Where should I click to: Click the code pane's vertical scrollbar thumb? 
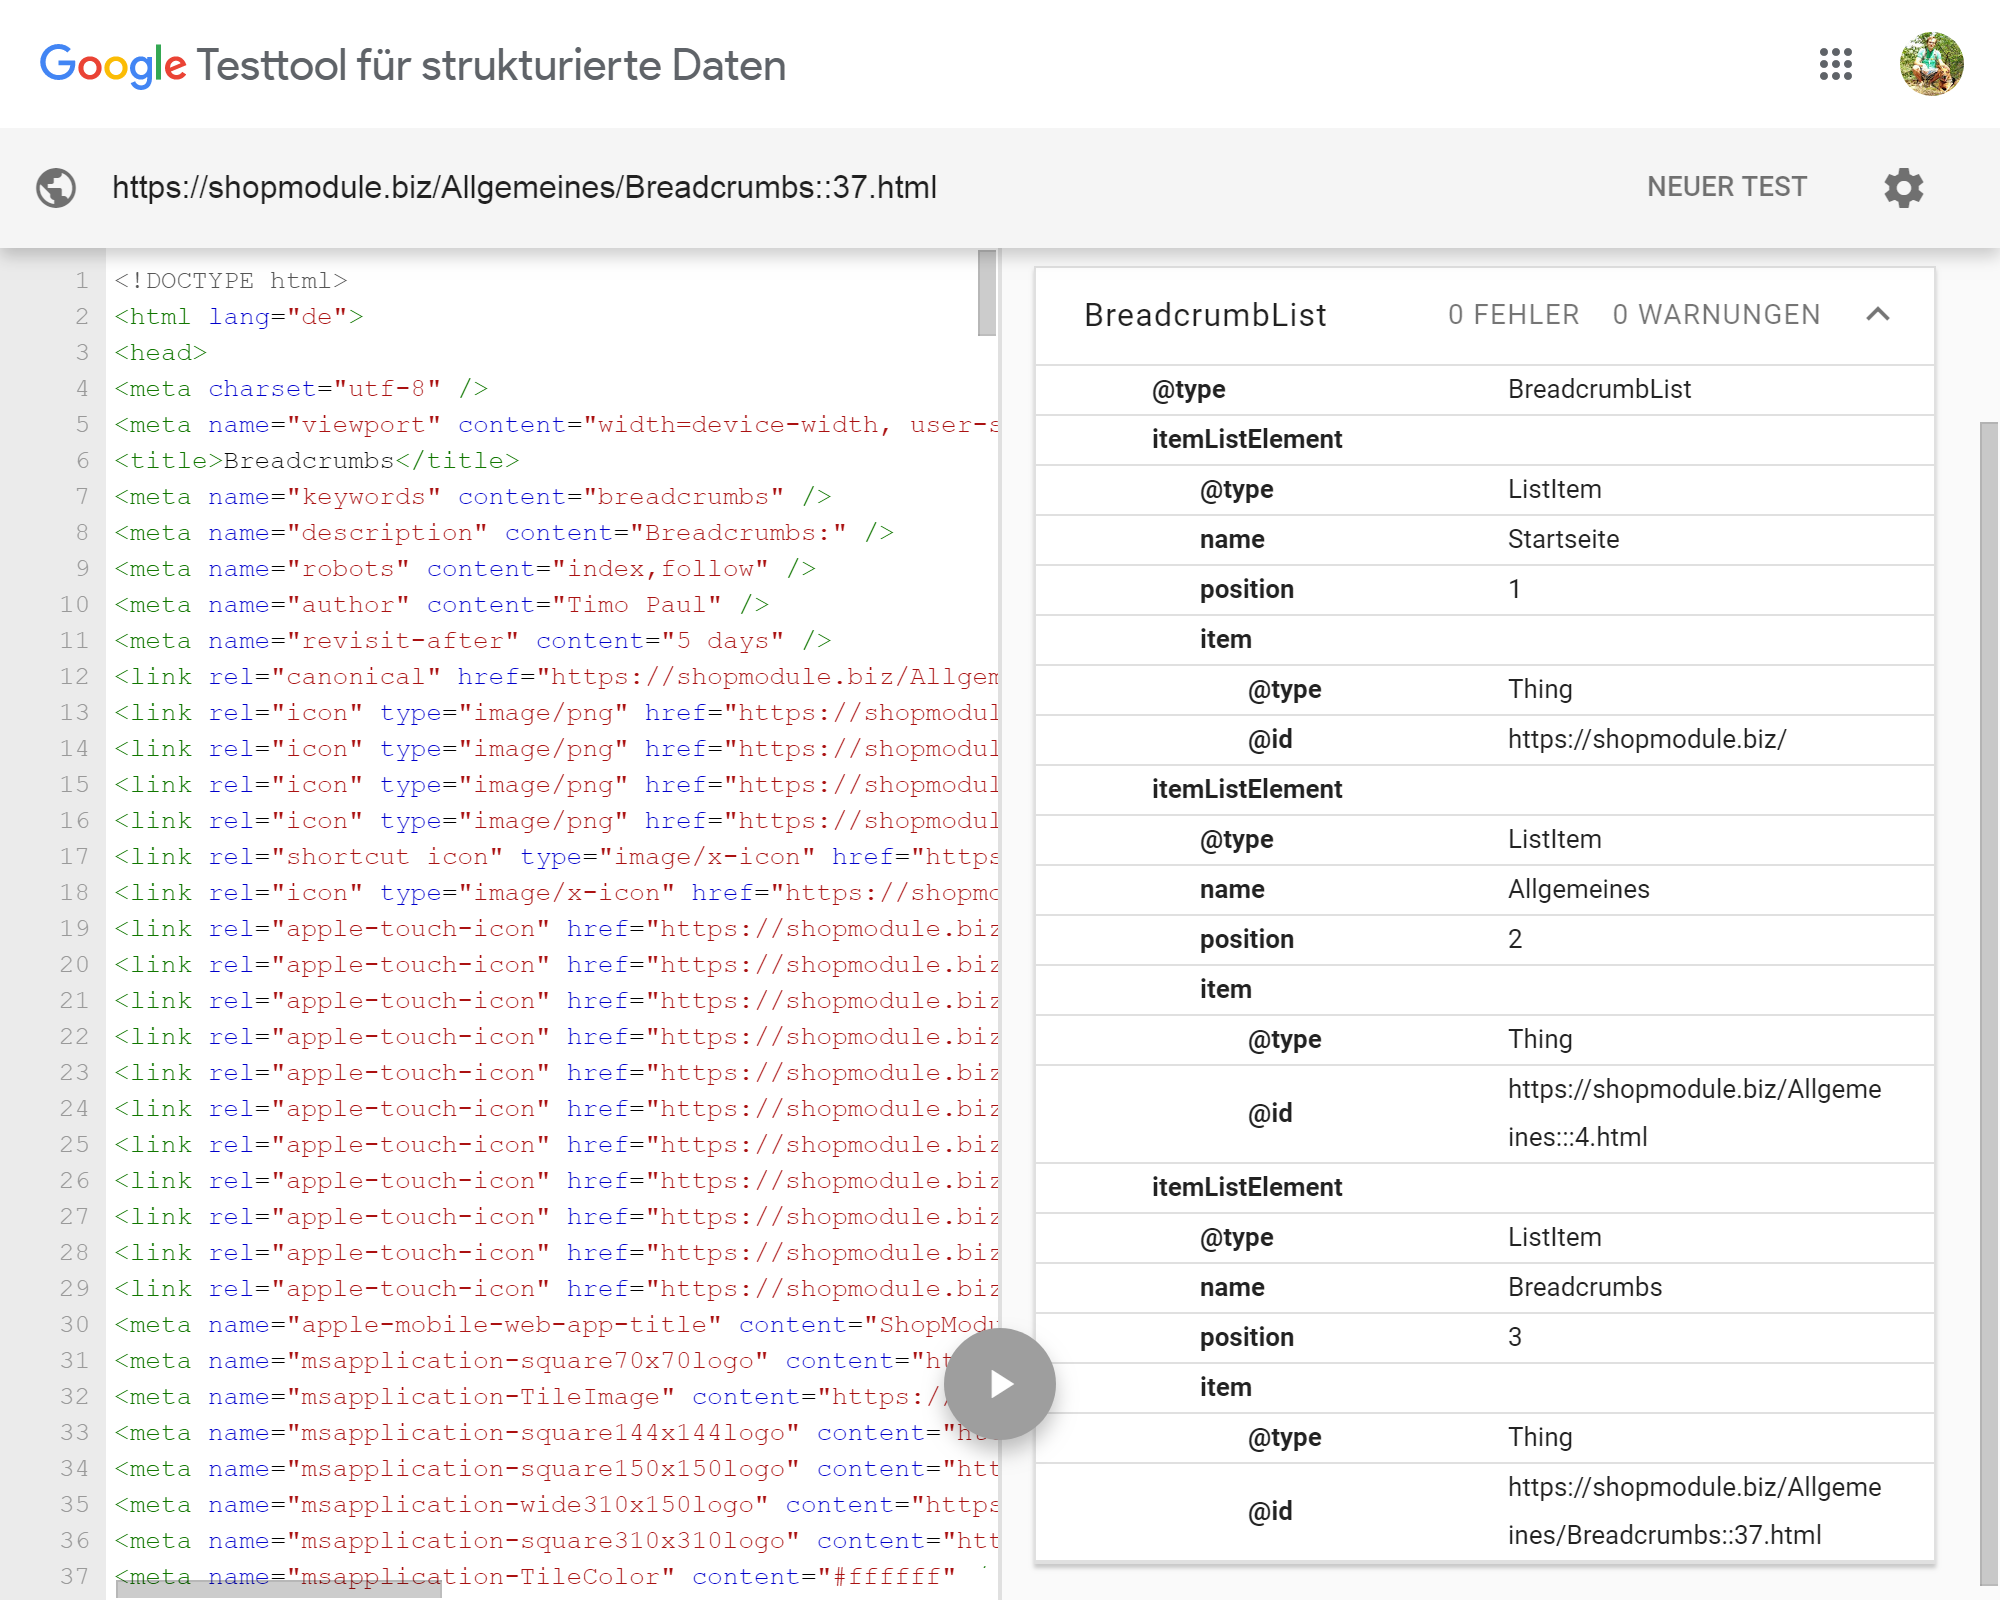[987, 292]
